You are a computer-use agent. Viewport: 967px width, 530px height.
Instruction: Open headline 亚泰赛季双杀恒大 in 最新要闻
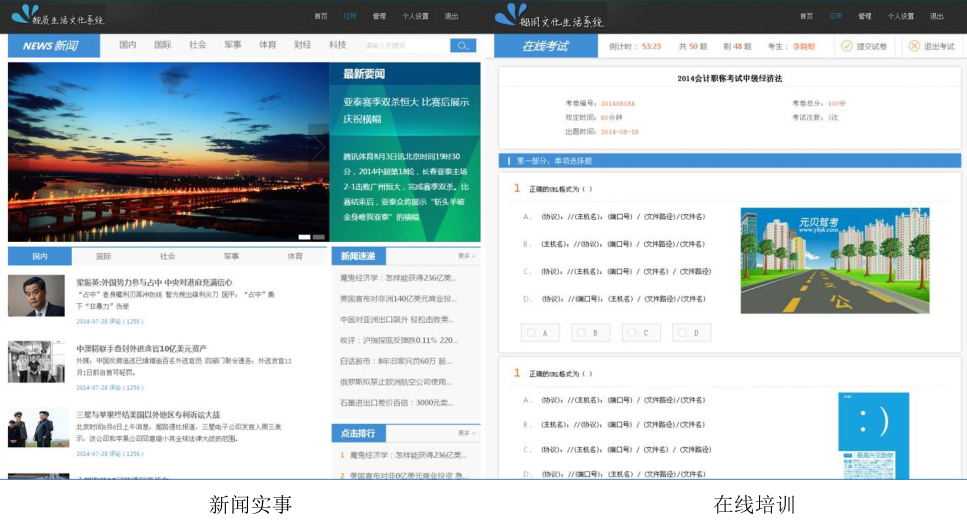(405, 110)
